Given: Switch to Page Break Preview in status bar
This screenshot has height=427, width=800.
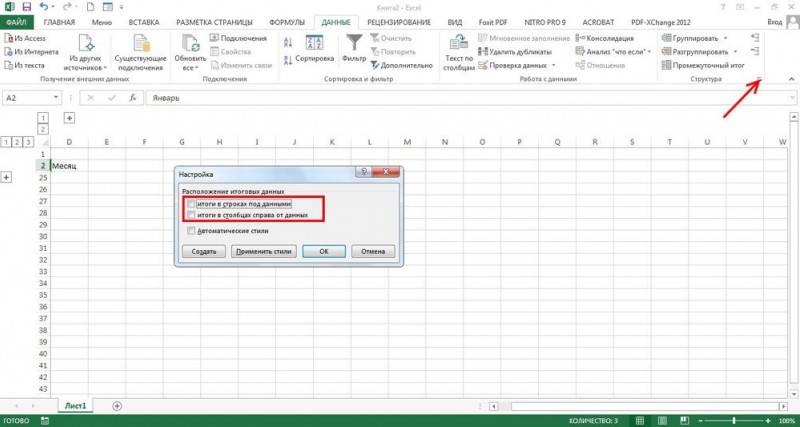Looking at the screenshot, I should (x=687, y=421).
